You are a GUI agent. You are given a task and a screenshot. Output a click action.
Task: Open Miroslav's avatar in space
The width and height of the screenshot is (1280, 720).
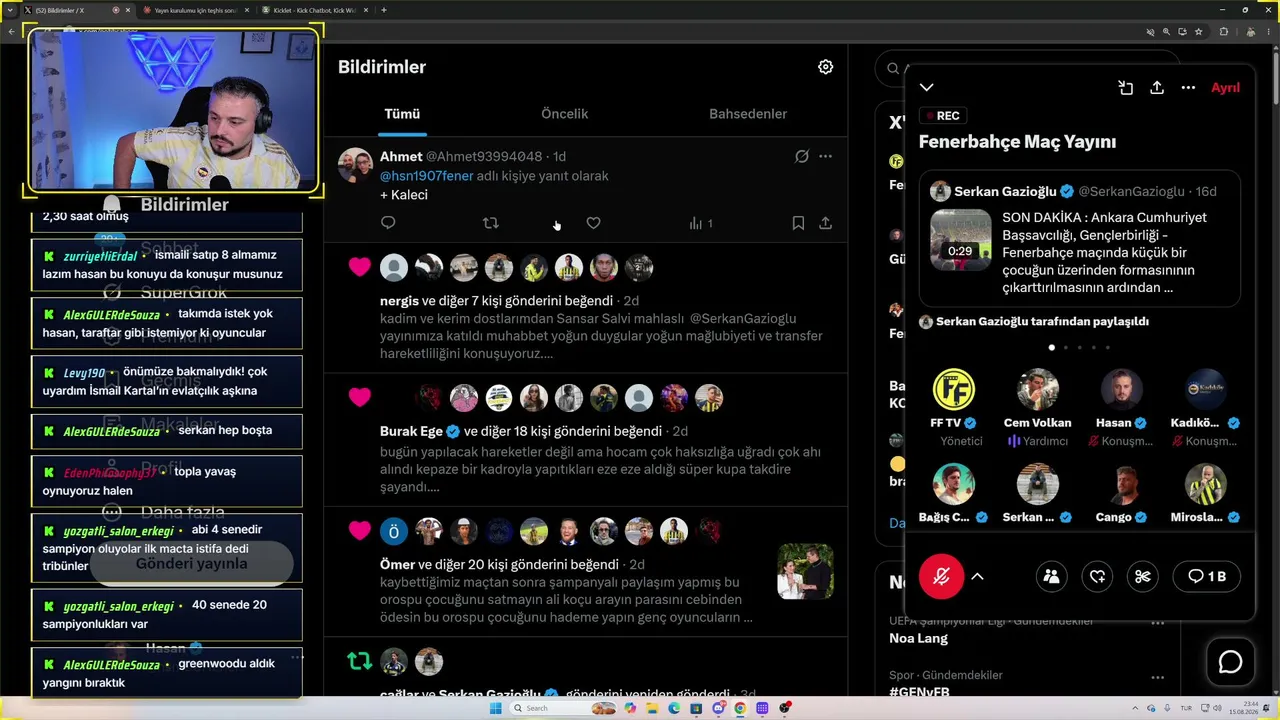point(1205,485)
